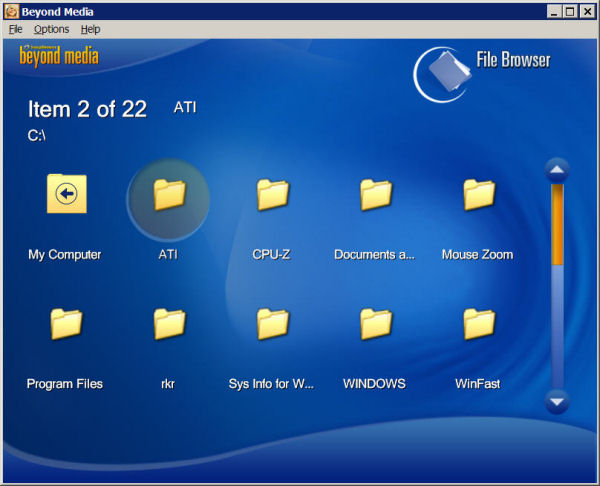
Task: Open the Program Files folder icon
Action: pos(66,324)
